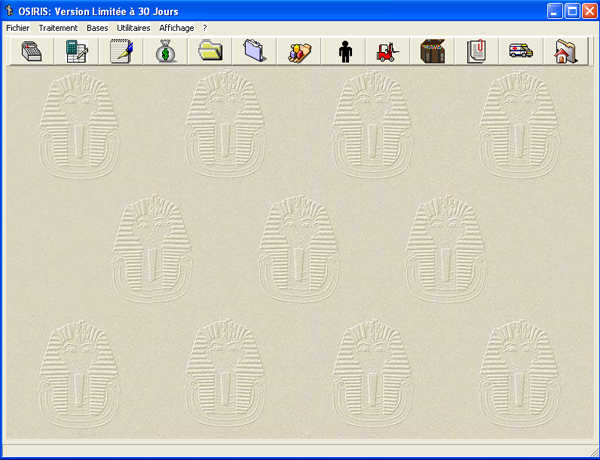Click the cash register toolbar icon

(31, 51)
